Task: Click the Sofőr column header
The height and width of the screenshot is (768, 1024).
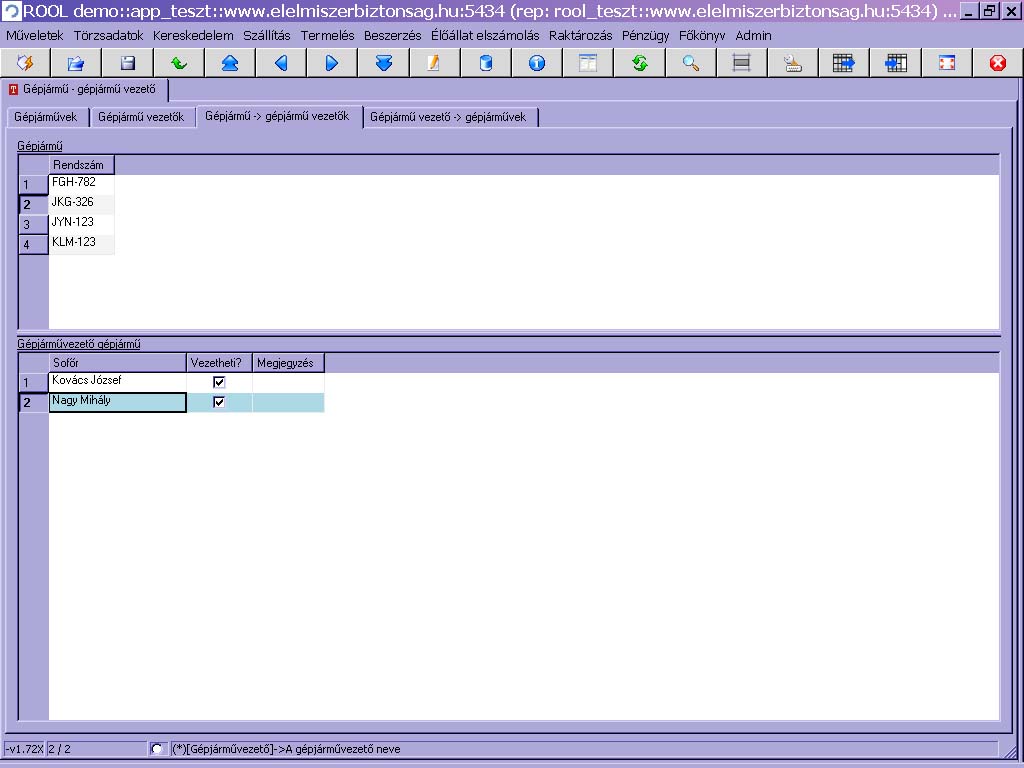Action: [118, 362]
